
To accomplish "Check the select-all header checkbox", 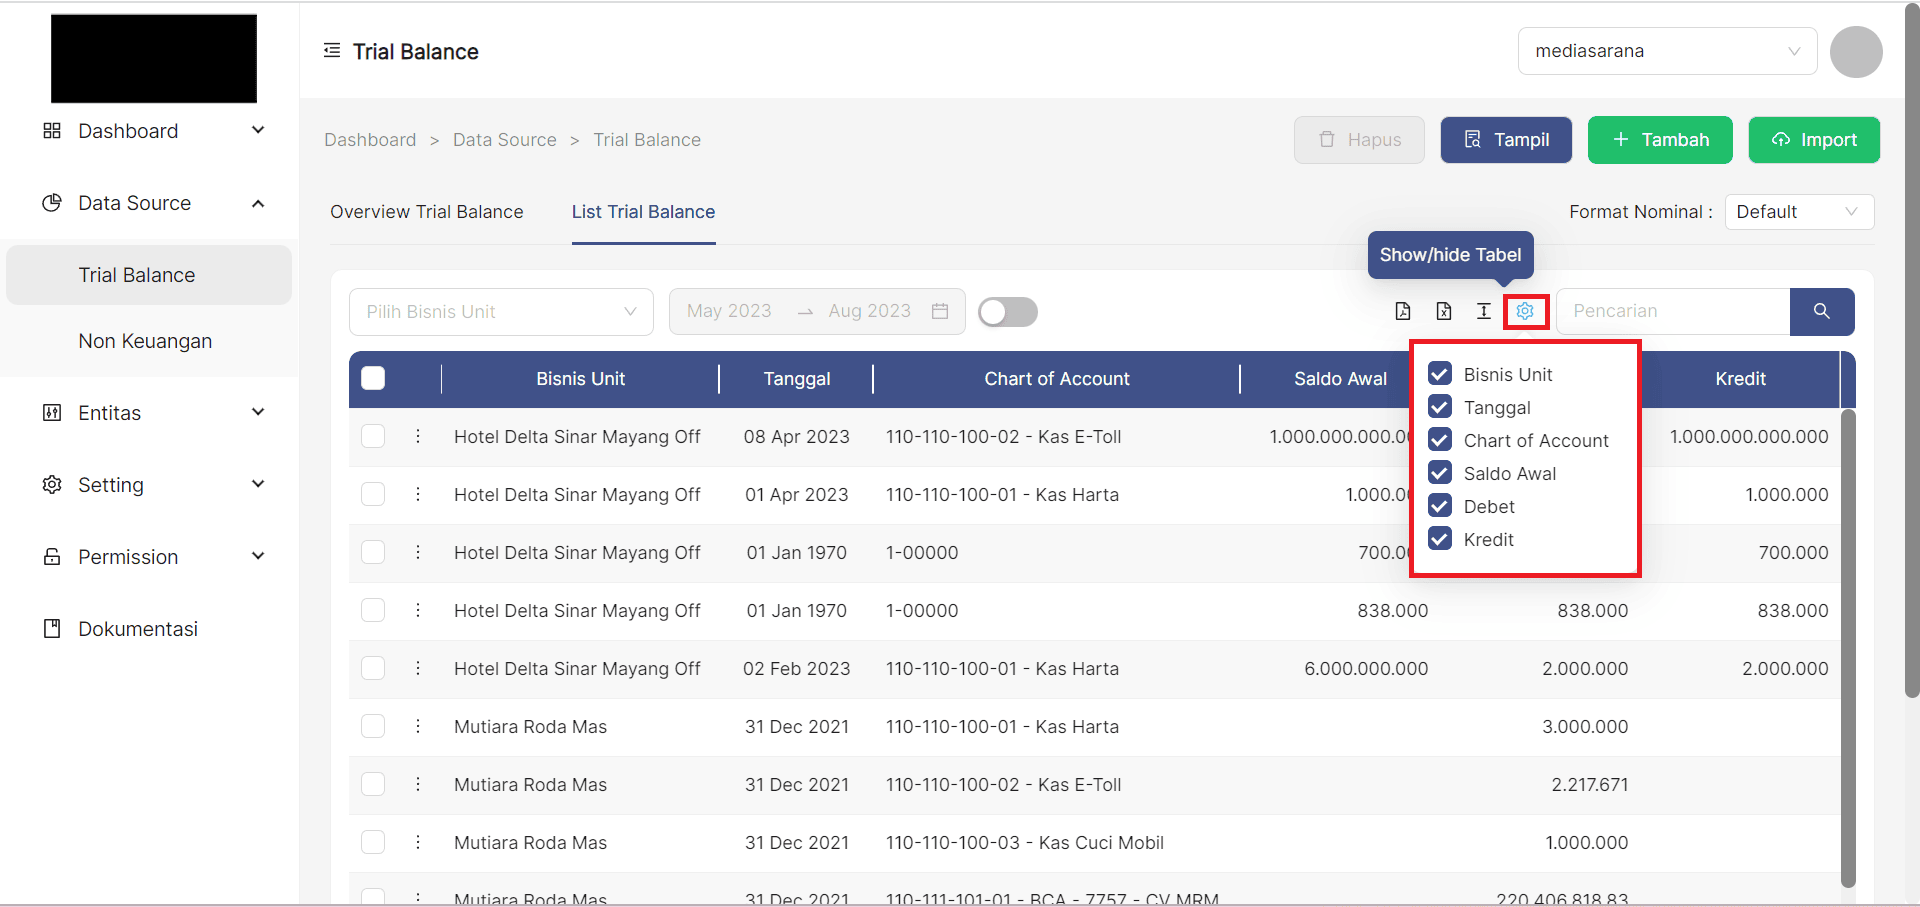I will (373, 378).
